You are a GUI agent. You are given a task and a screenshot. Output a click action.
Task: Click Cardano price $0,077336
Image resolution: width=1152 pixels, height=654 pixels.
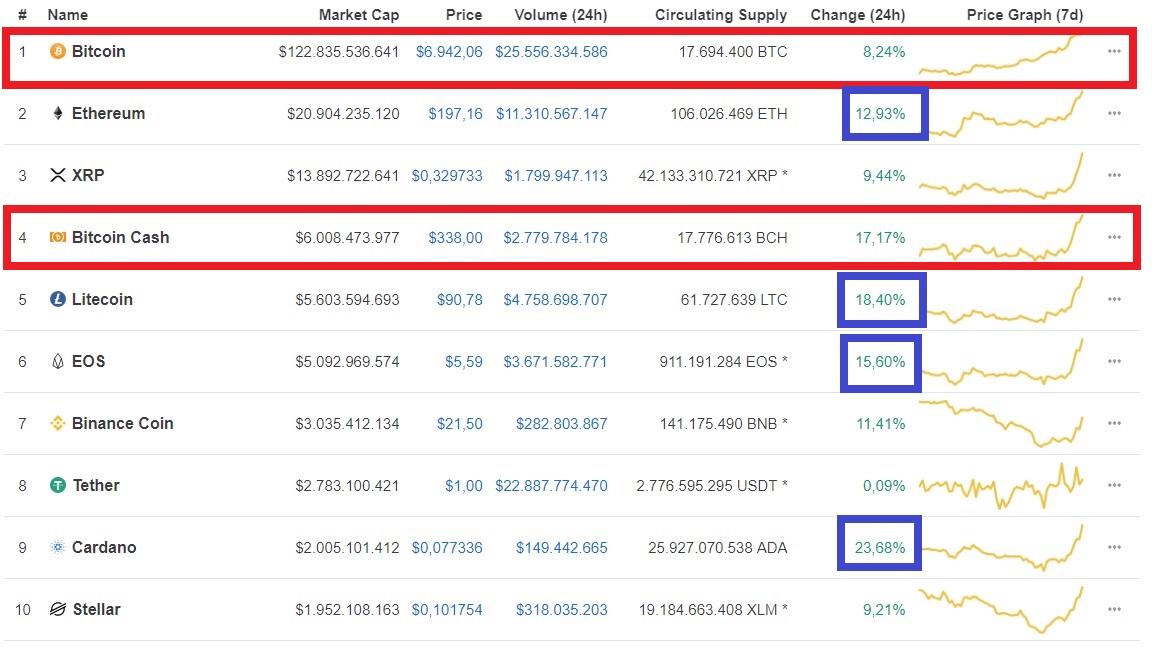[447, 547]
